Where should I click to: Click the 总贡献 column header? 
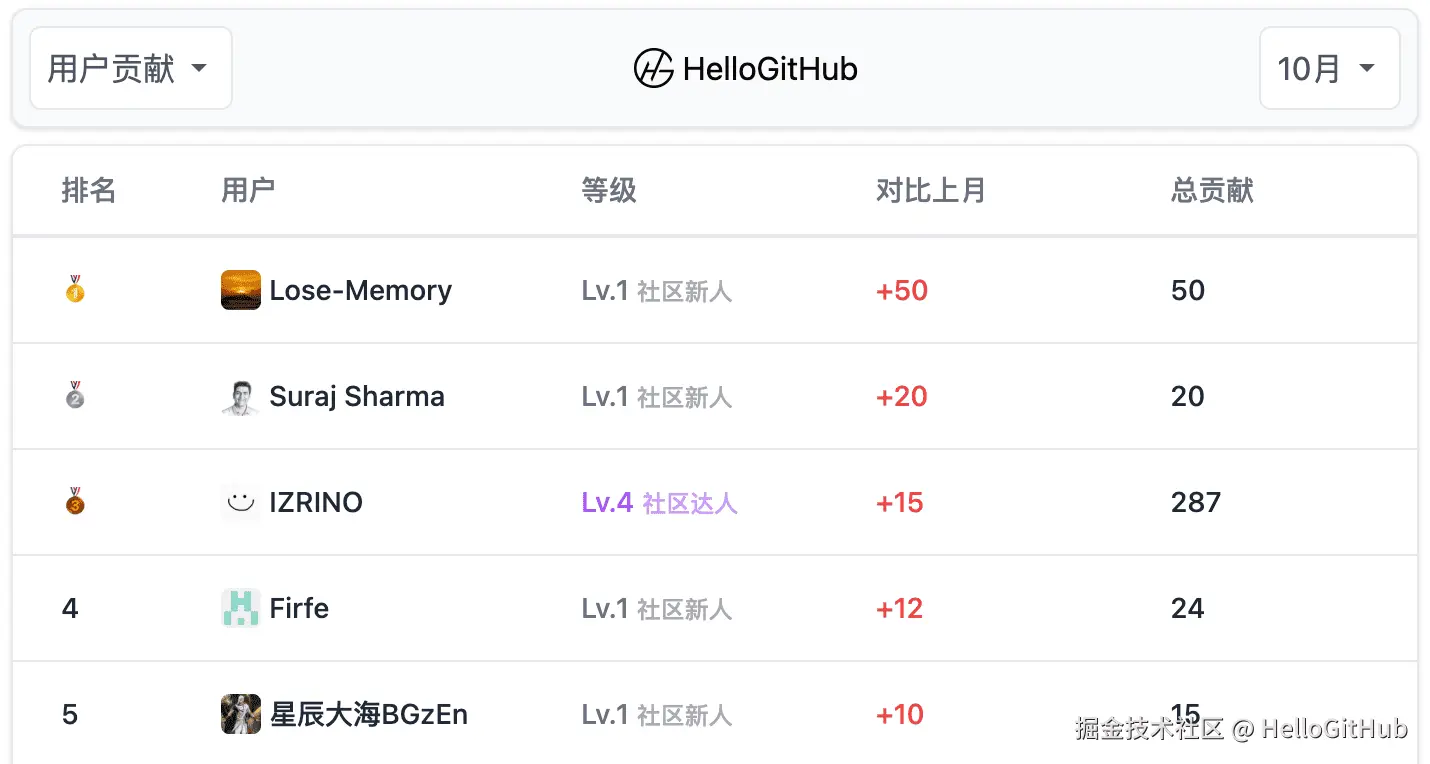(x=1212, y=190)
